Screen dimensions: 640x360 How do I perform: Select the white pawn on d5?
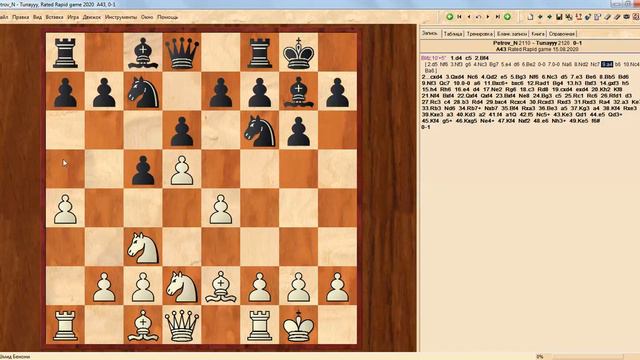tap(182, 169)
